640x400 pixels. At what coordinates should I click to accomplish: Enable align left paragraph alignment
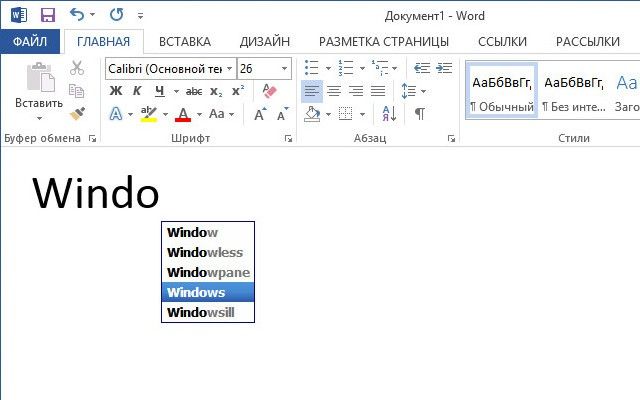312,91
